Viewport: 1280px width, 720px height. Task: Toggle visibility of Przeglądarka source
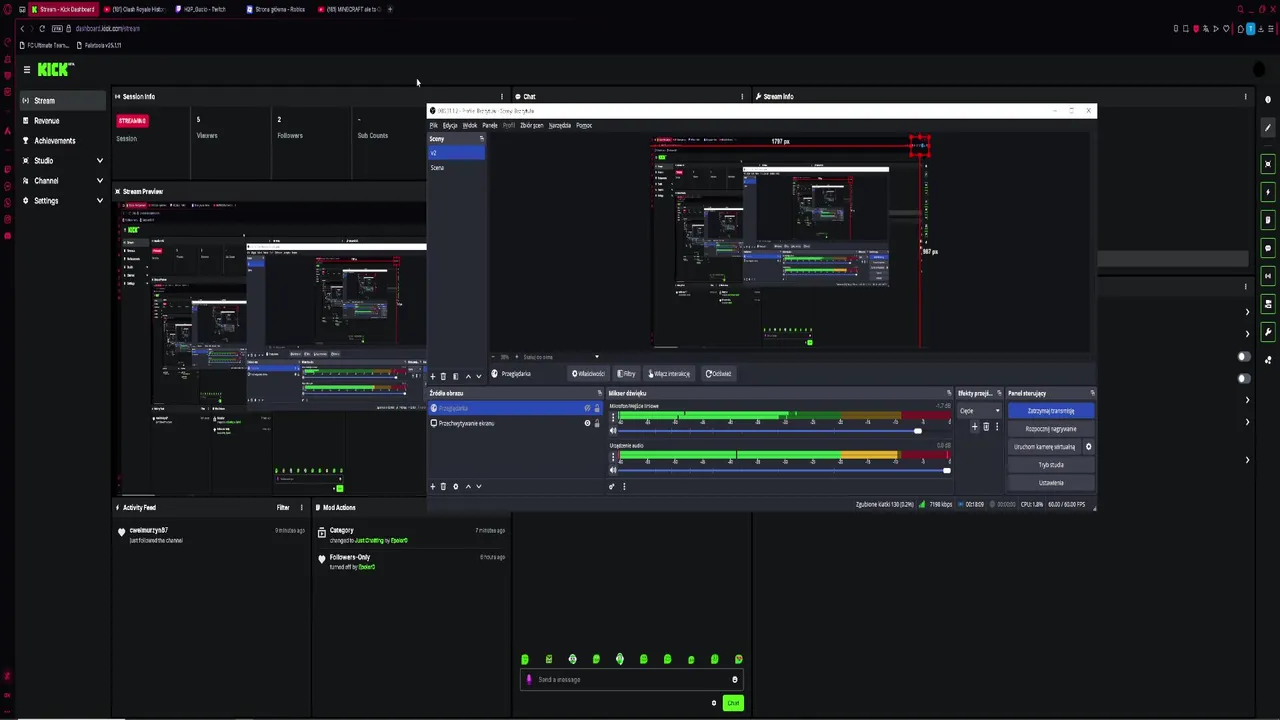[587, 408]
